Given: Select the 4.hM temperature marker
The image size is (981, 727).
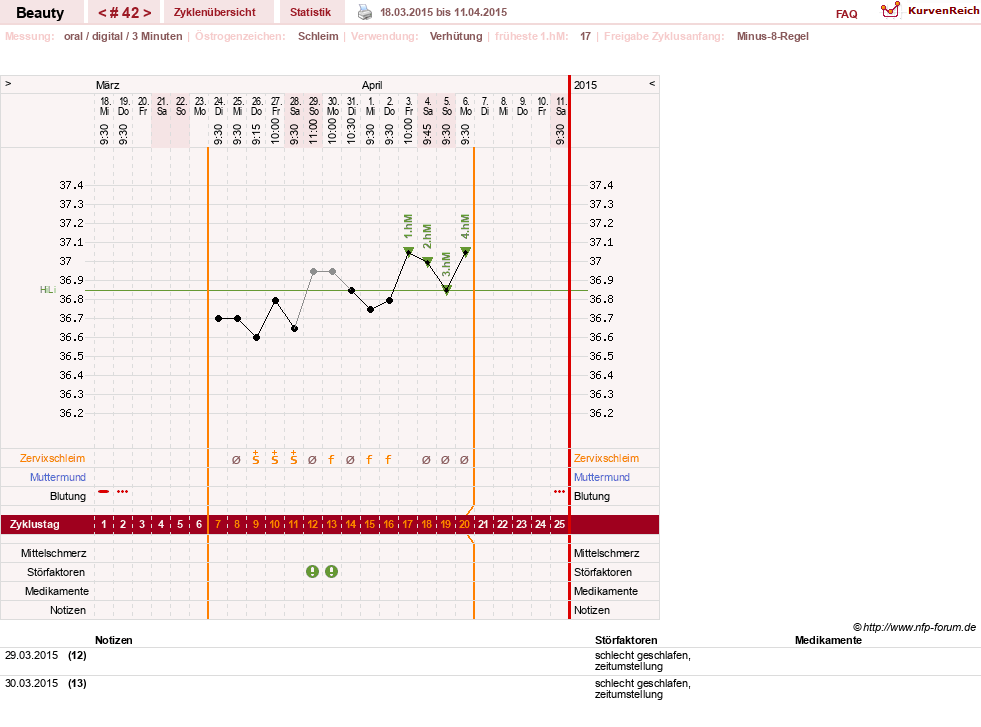Looking at the screenshot, I should click(x=465, y=251).
